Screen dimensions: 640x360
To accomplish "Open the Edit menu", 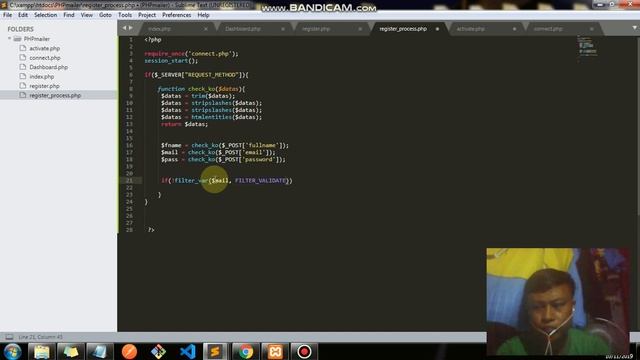I will (x=23, y=15).
